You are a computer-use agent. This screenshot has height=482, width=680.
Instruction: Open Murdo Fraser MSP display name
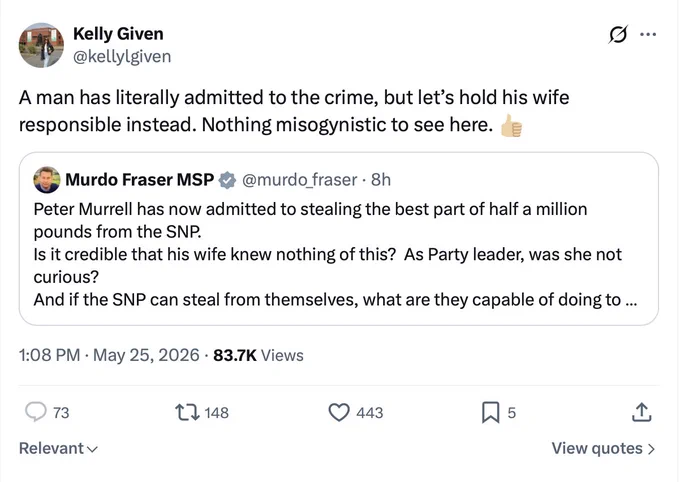pyautogui.click(x=140, y=180)
